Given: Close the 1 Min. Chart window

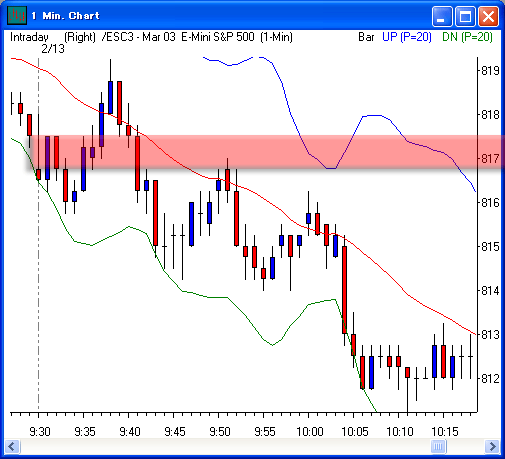Looking at the screenshot, I should [x=488, y=16].
